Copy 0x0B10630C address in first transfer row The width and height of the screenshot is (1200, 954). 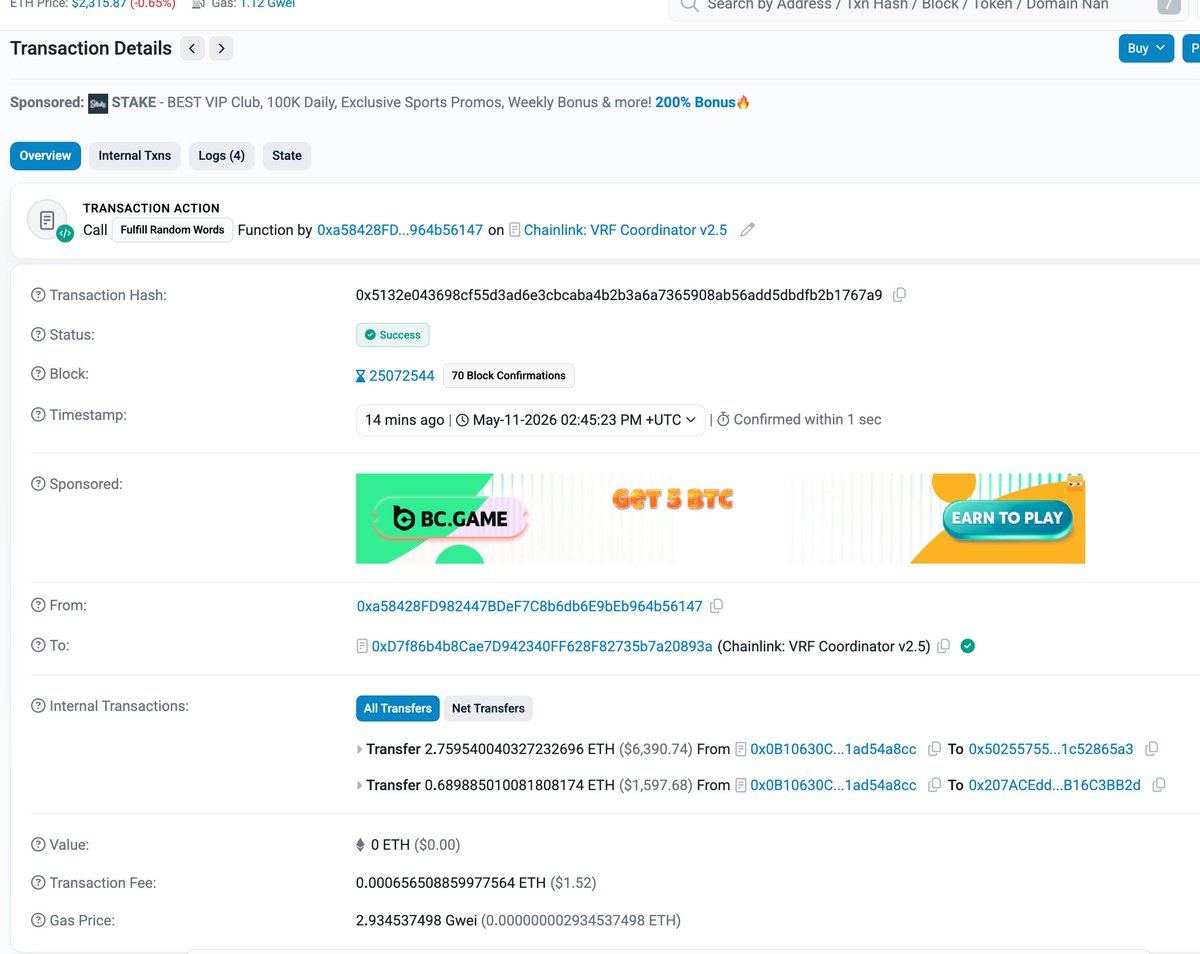click(x=934, y=749)
